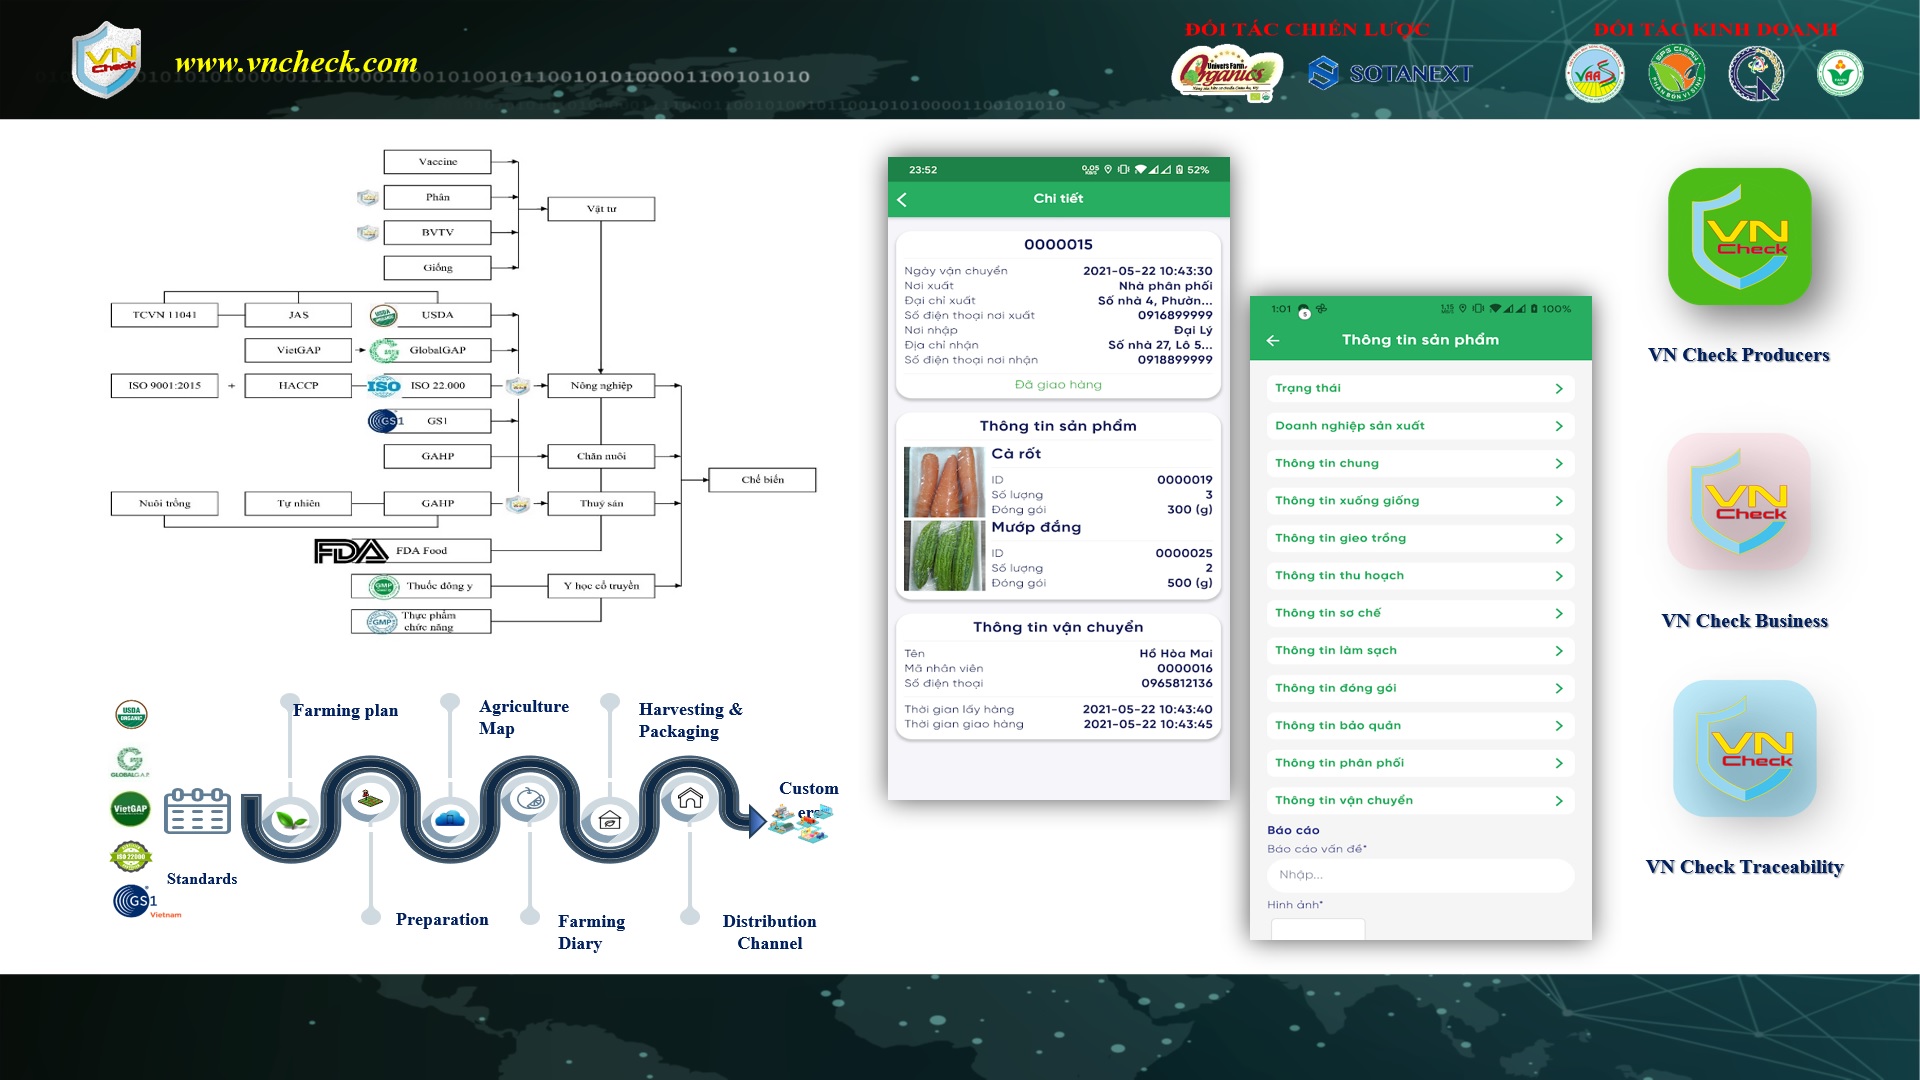Click the Vaccine box in flowchart
The width and height of the screenshot is (1920, 1080).
coord(437,162)
